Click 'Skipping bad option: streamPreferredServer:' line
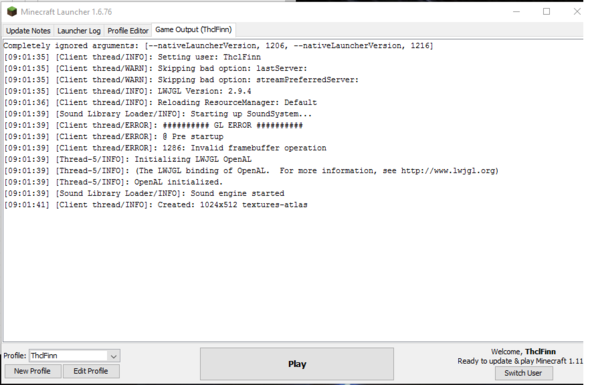Viewport: 590px width, 385px height. 181,80
